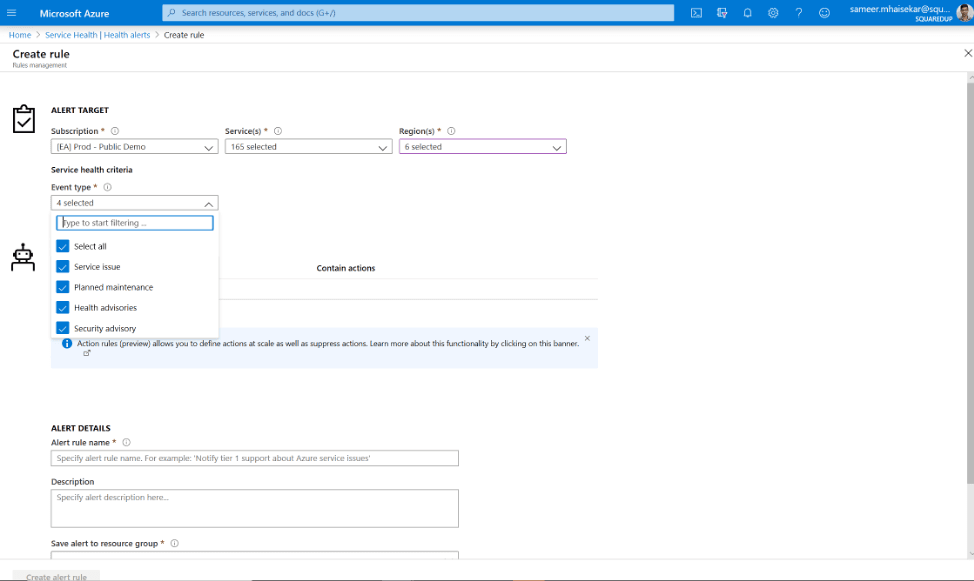This screenshot has width=974, height=581.
Task: Open the portal menu hamburger icon
Action: click(12, 12)
